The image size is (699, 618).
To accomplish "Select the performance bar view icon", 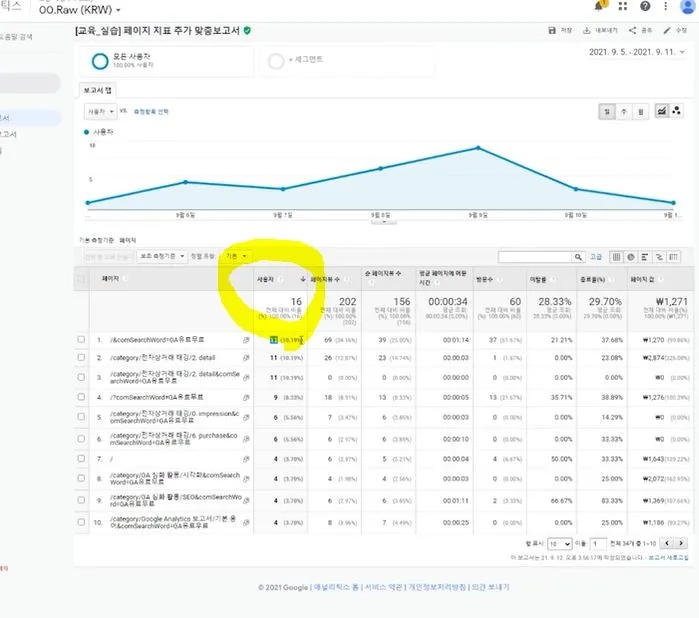I will coord(645,257).
